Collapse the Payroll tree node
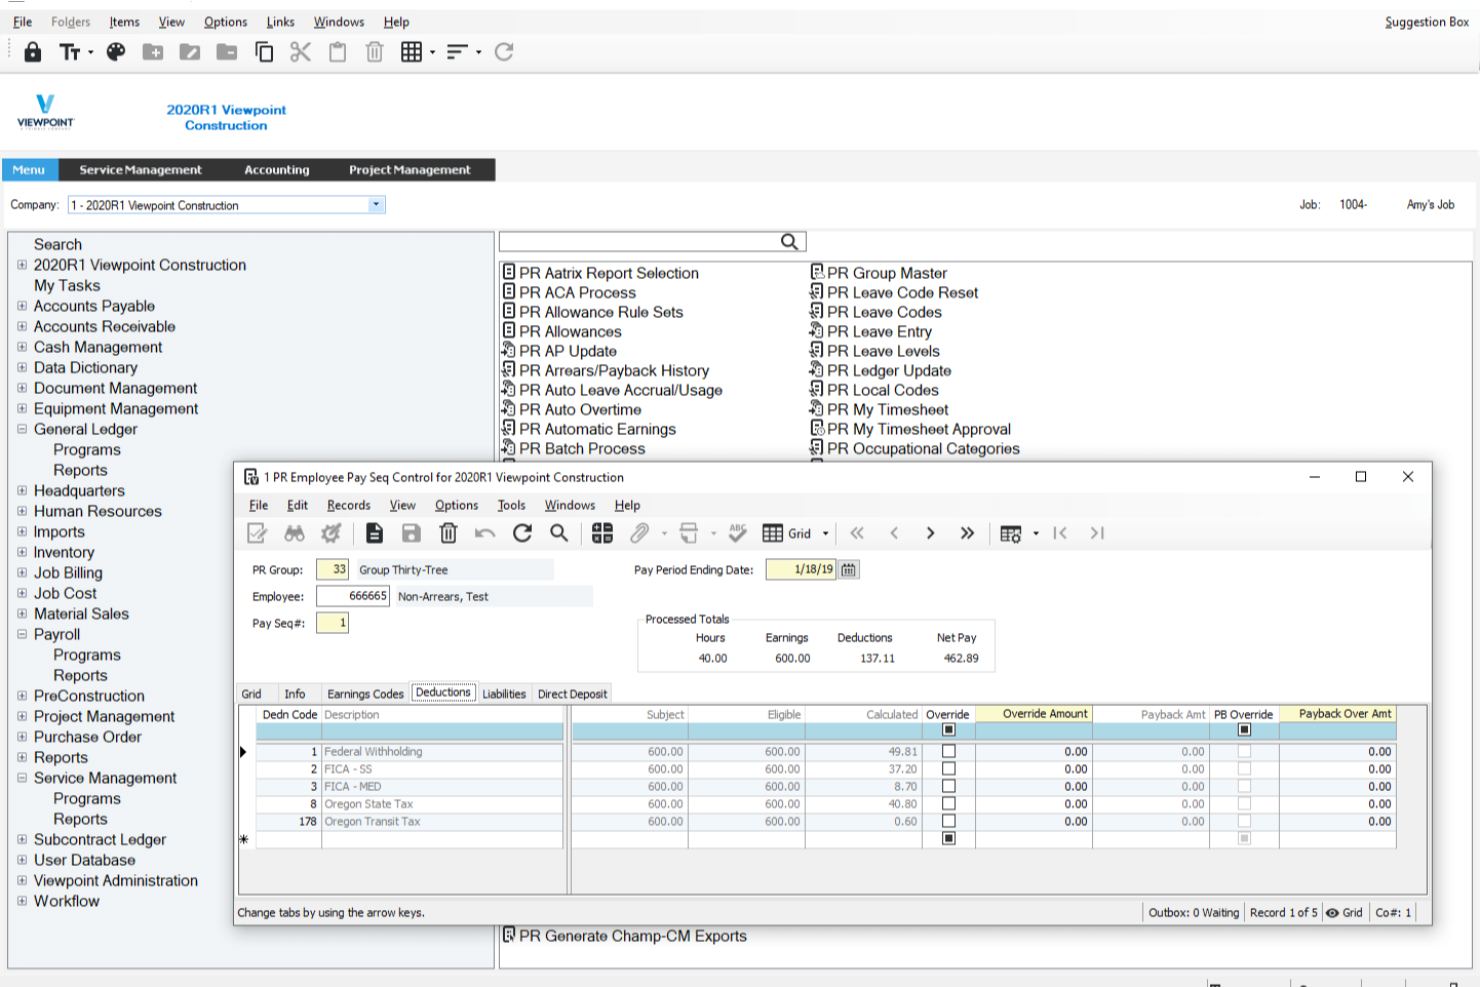The width and height of the screenshot is (1480, 987). [x=22, y=634]
